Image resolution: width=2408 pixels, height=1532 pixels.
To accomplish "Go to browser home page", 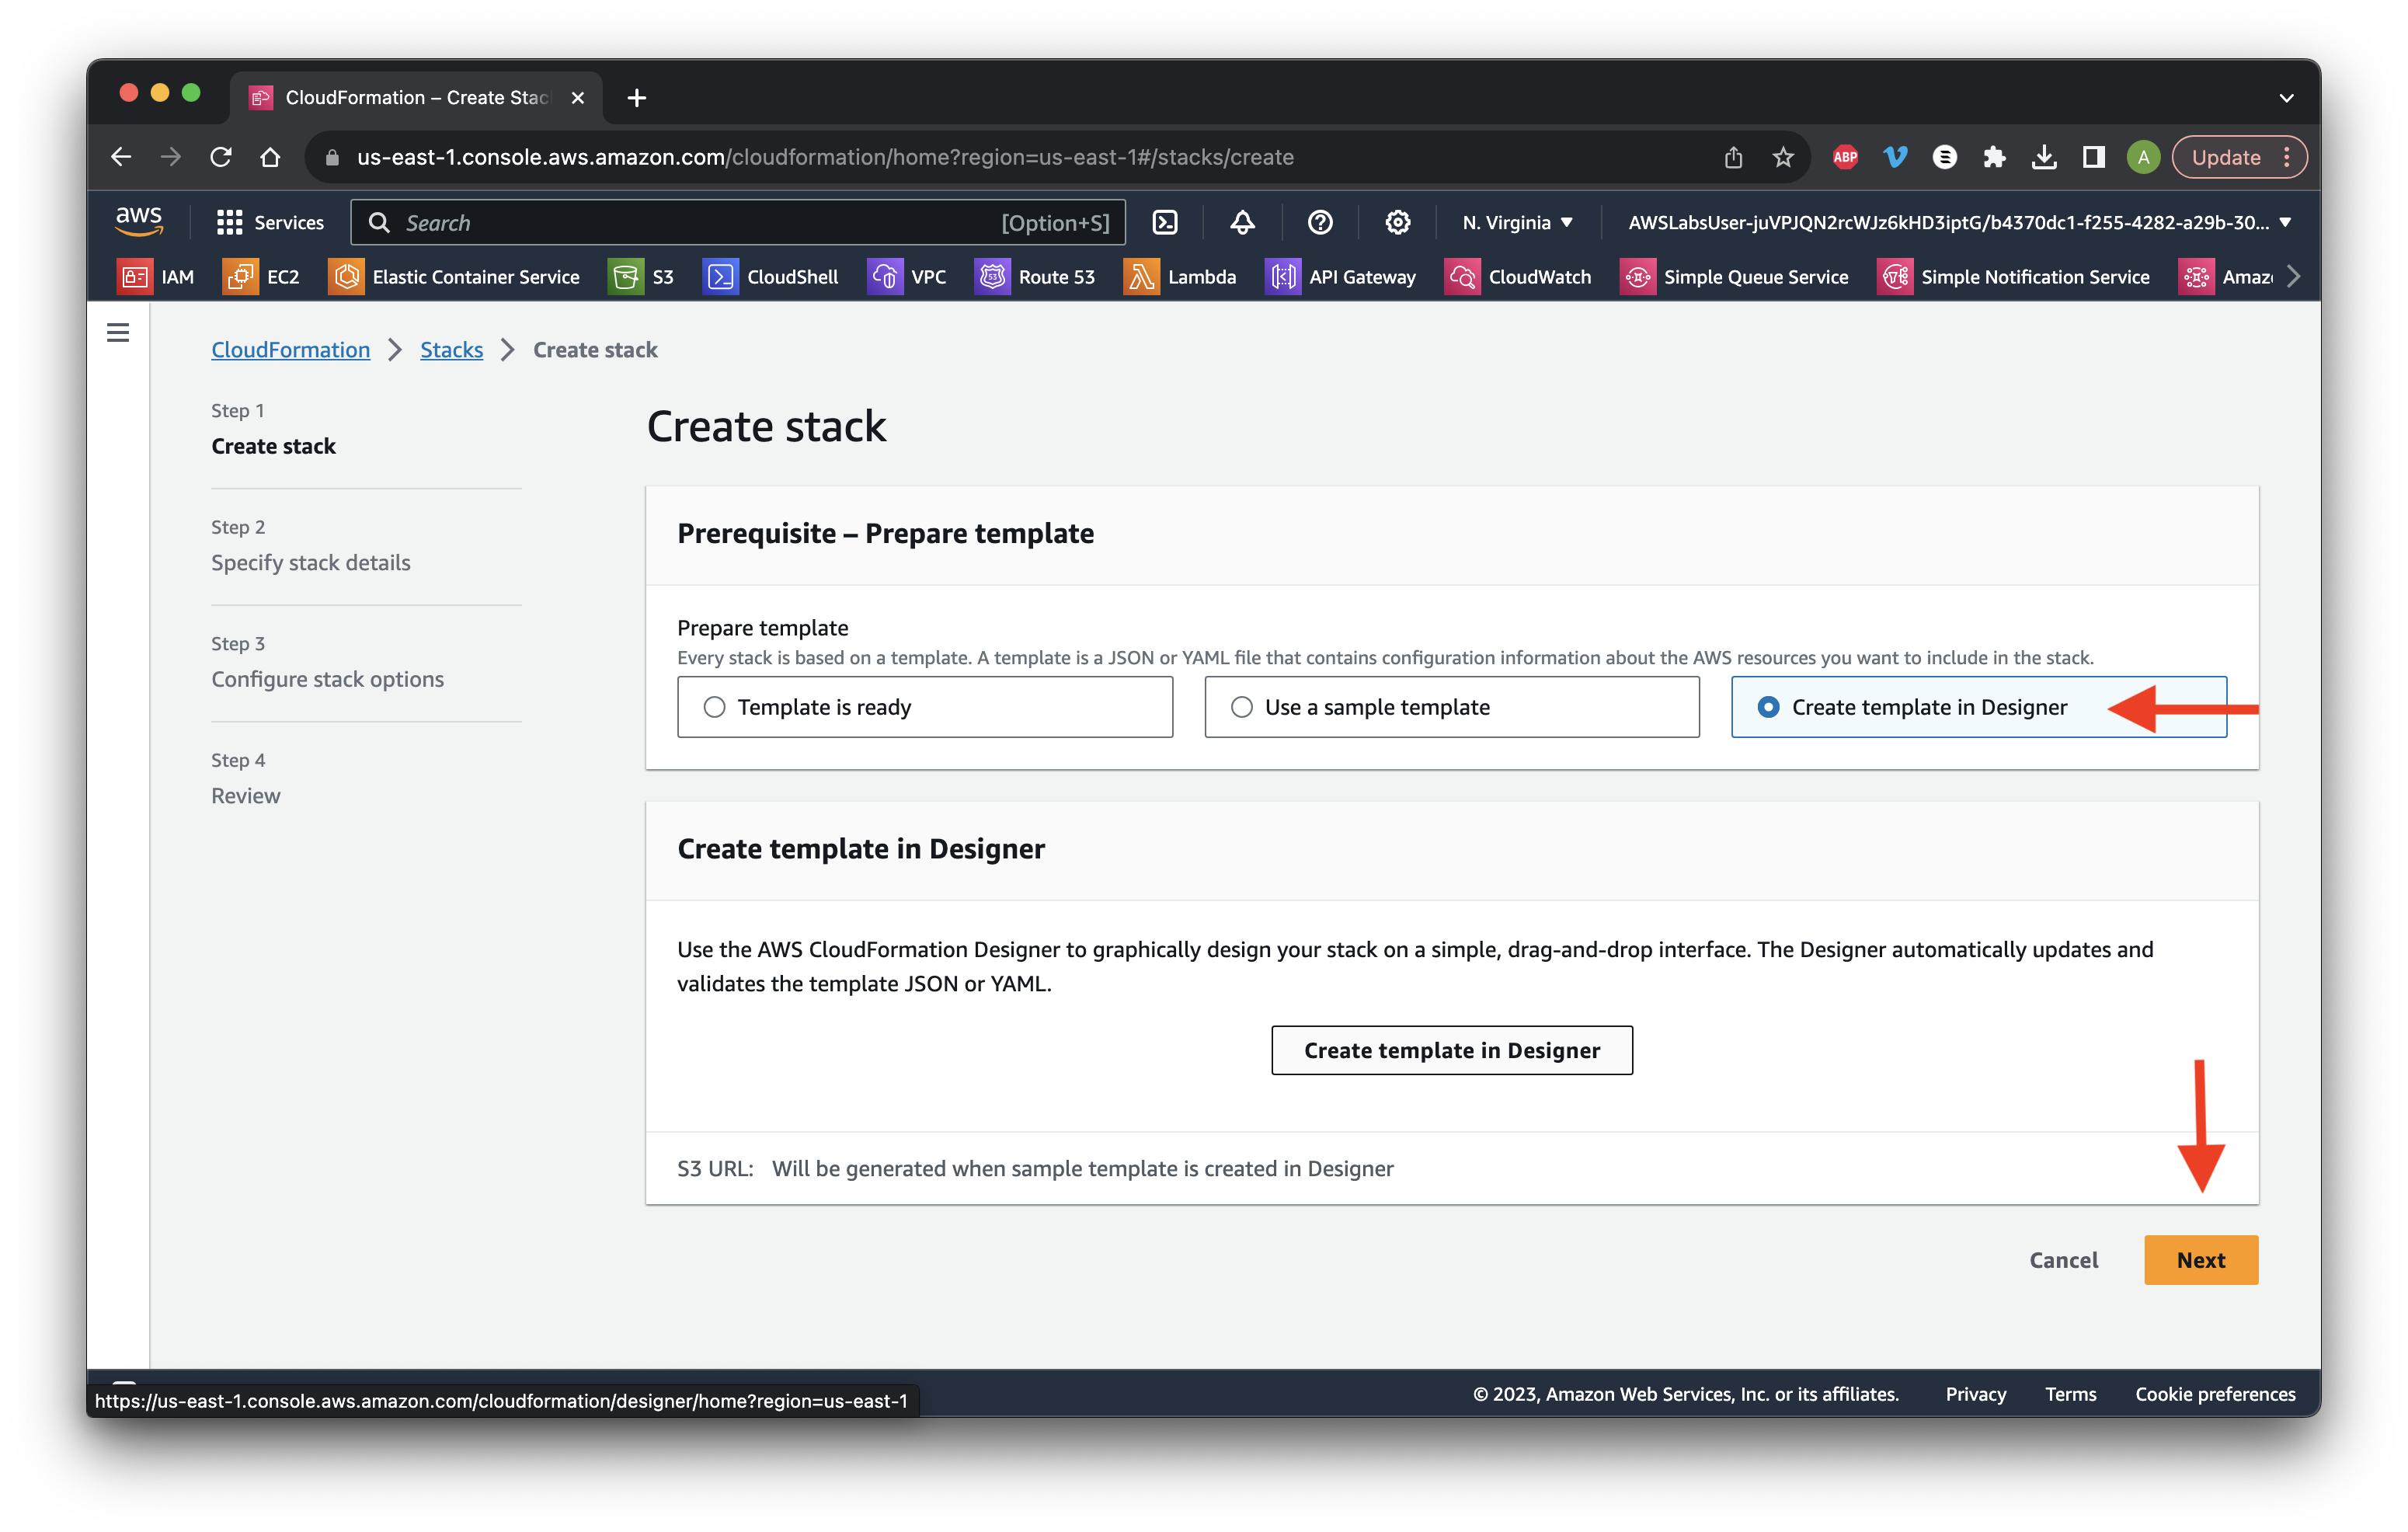I will pos(270,157).
